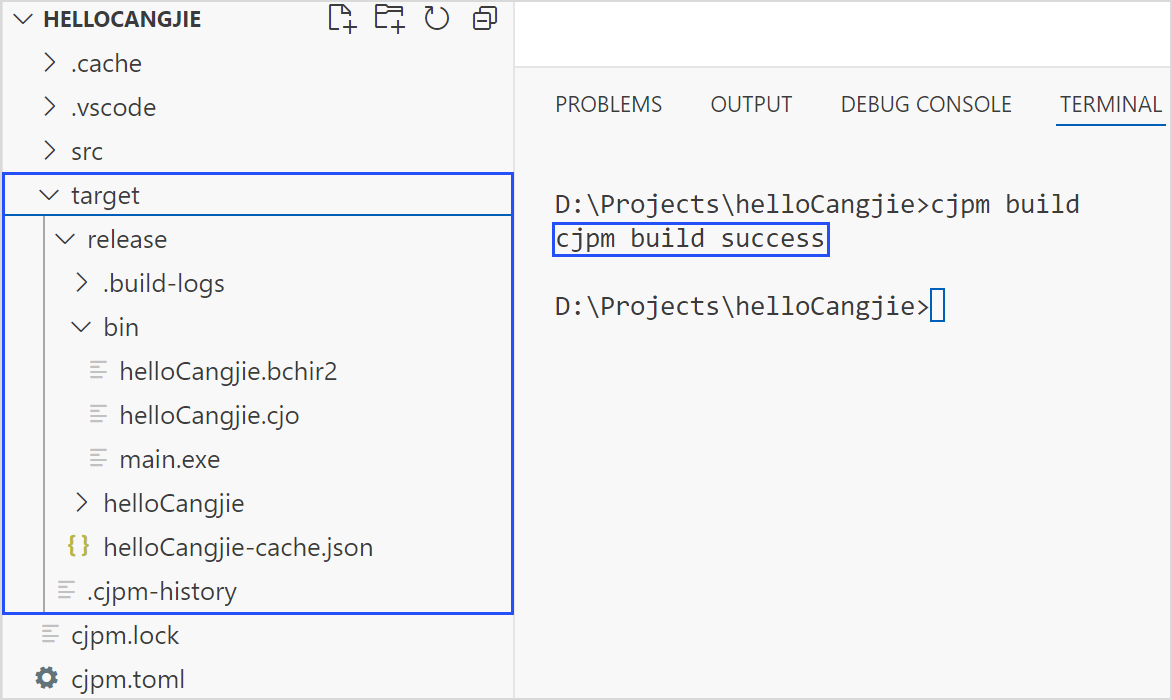Expand the .build-logs folder

click(x=82, y=283)
